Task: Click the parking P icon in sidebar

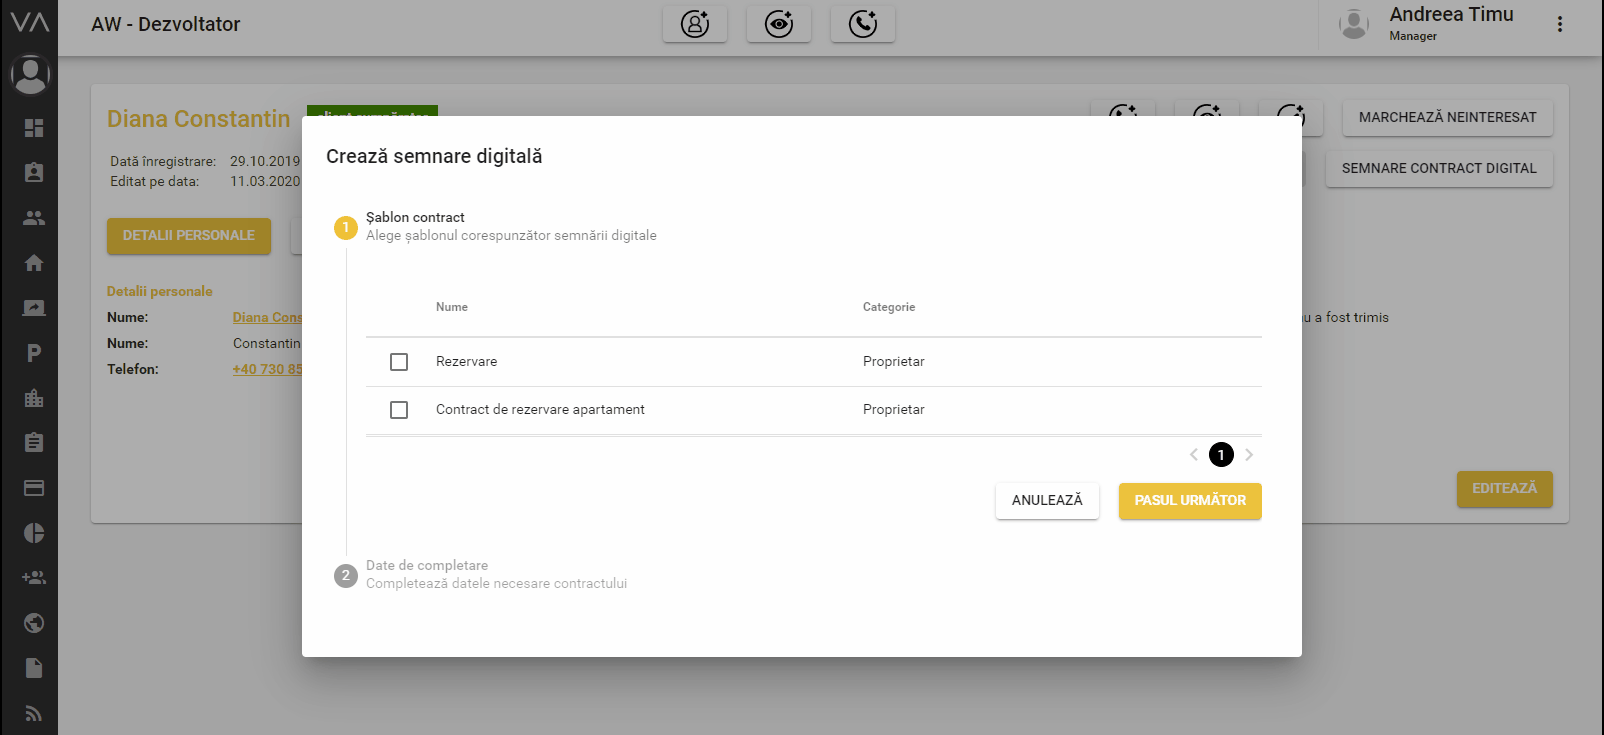Action: click(34, 353)
